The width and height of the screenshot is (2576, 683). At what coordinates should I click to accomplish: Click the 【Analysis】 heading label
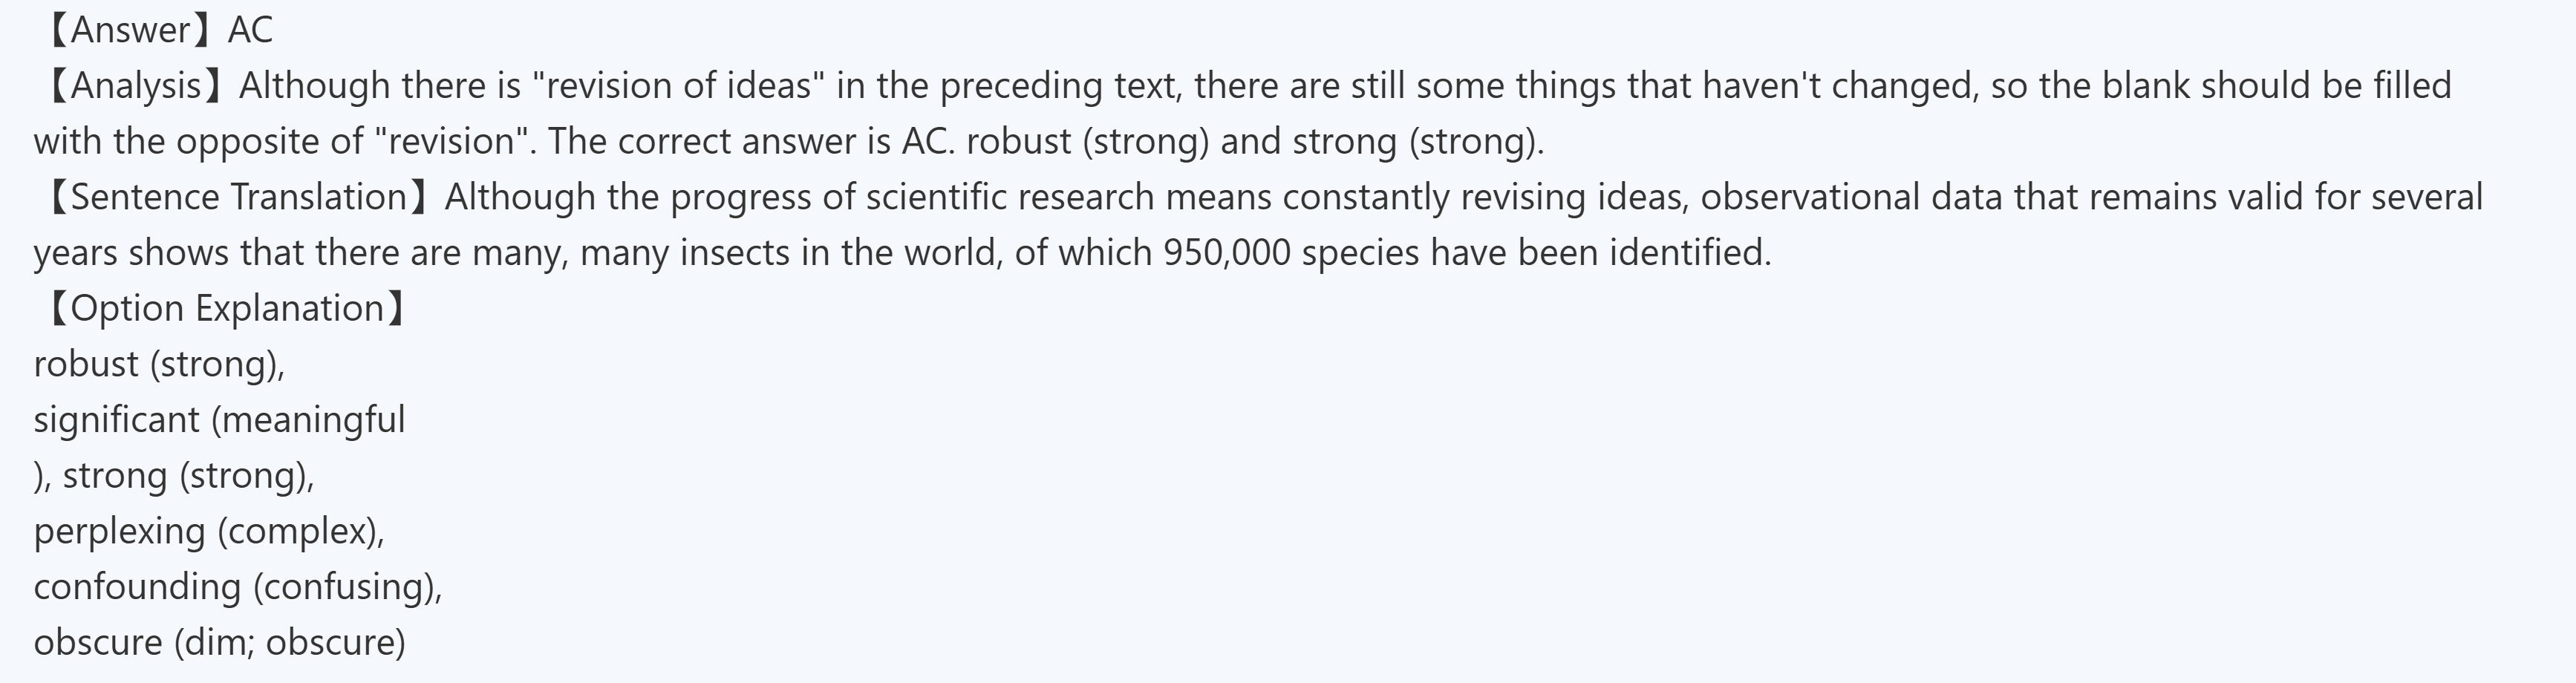134,86
